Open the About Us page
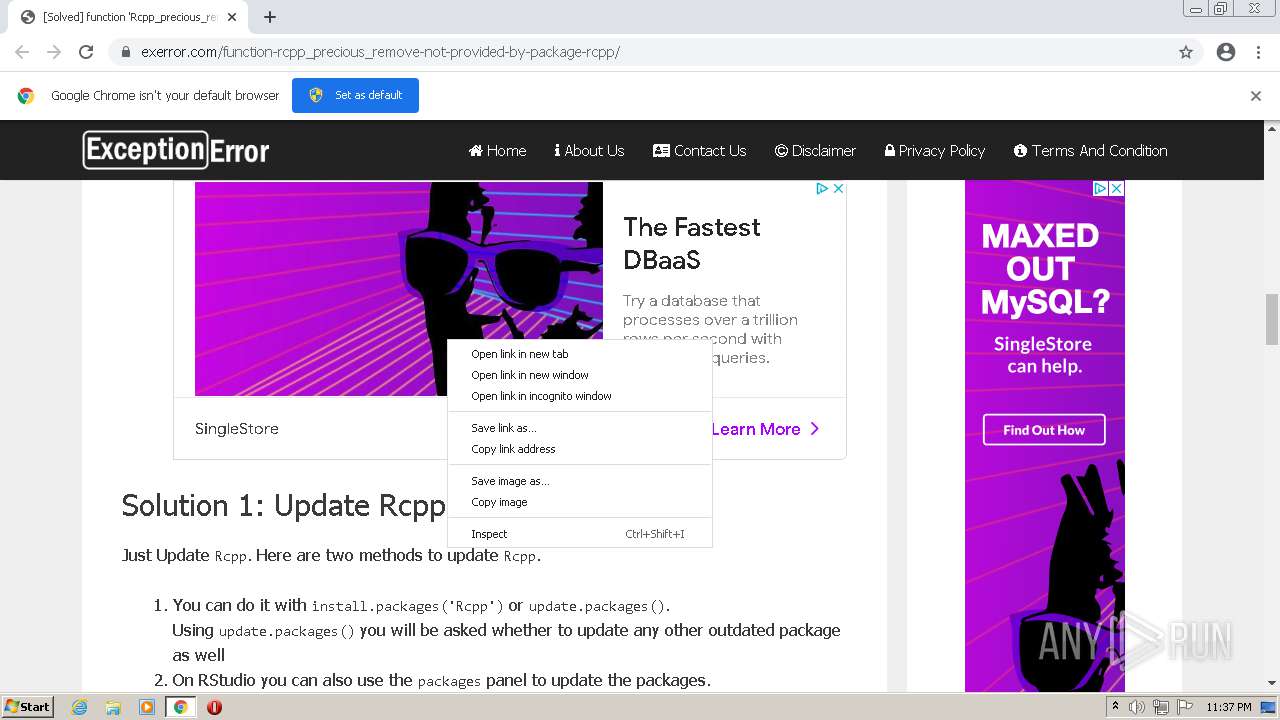The height and width of the screenshot is (720, 1280). (589, 151)
